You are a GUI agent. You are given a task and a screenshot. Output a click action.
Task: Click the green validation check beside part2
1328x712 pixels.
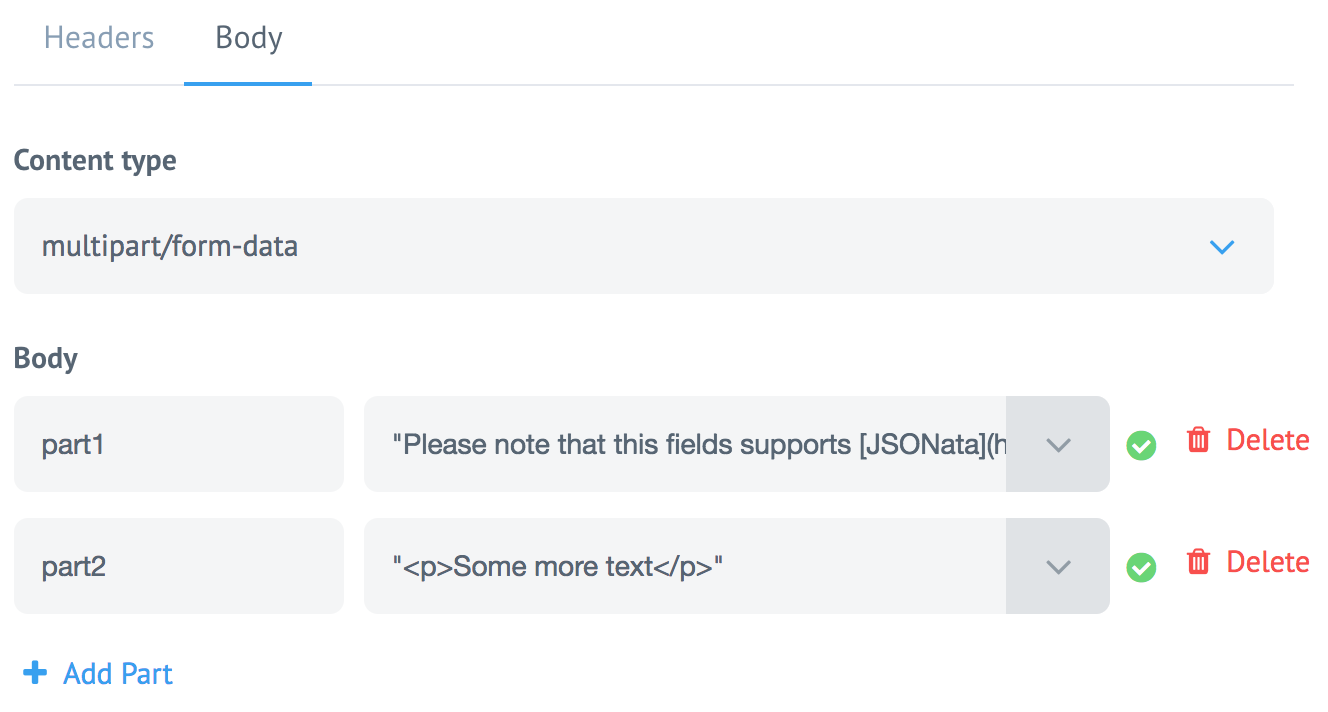[1141, 567]
